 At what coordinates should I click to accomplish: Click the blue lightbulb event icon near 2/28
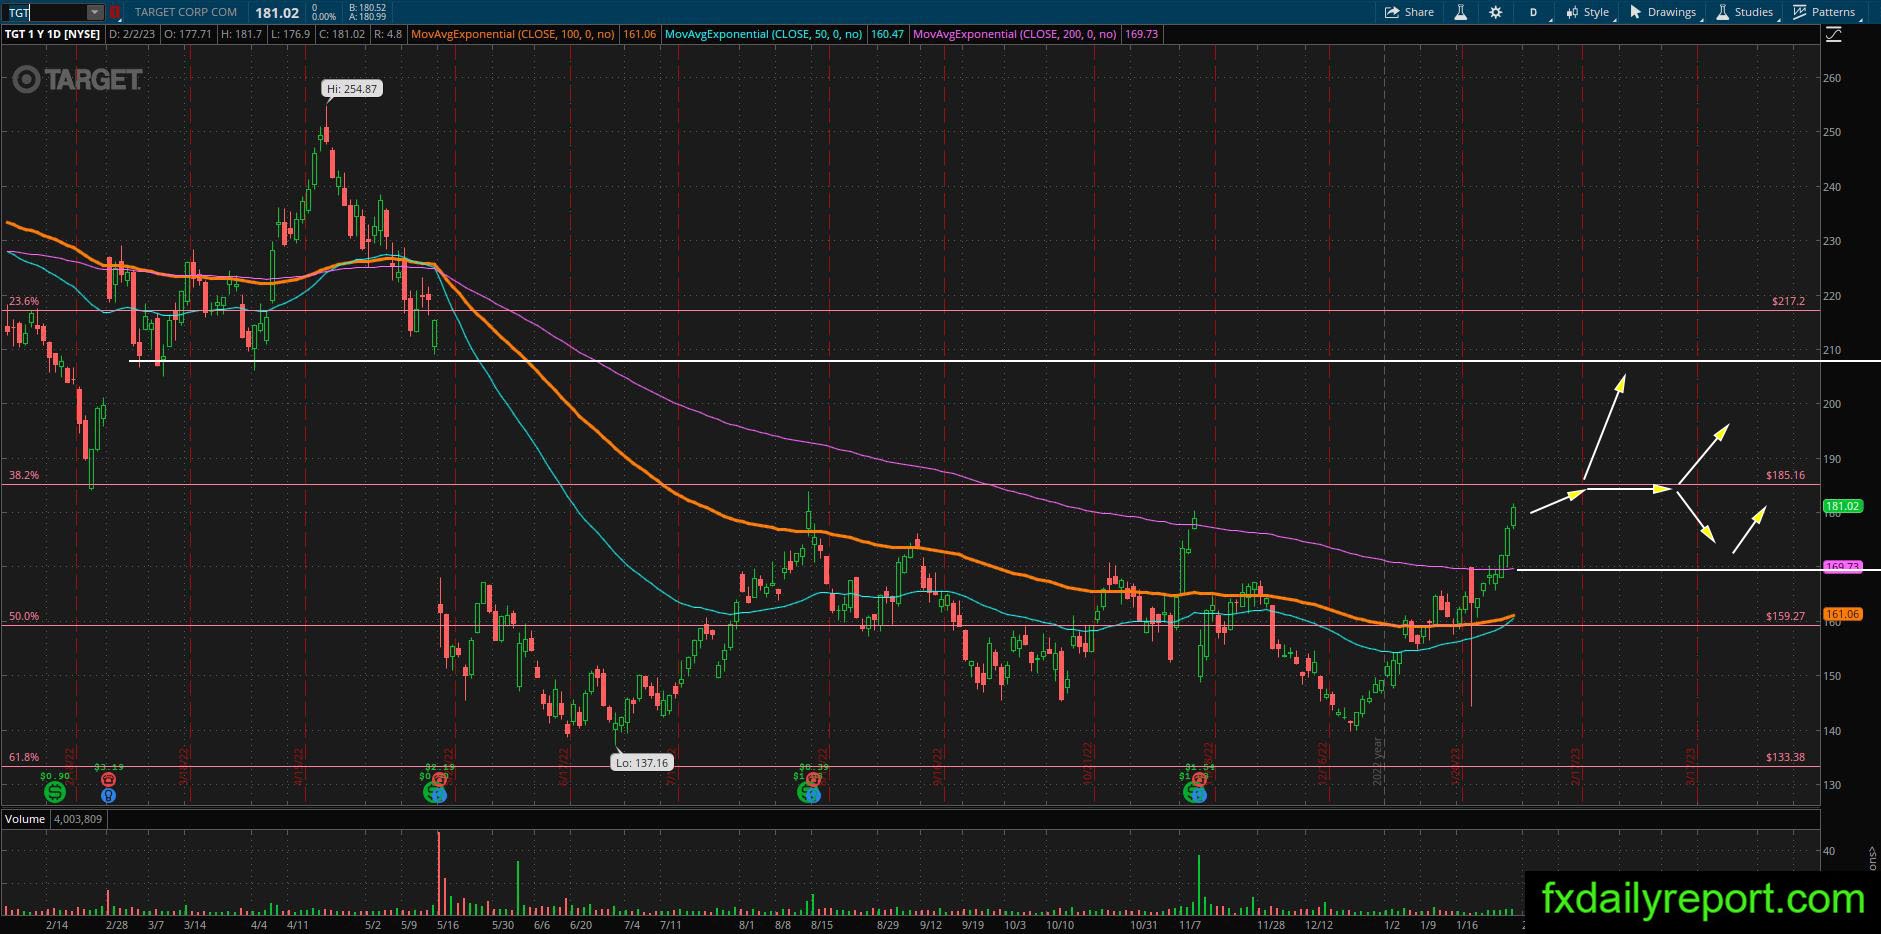pos(109,796)
